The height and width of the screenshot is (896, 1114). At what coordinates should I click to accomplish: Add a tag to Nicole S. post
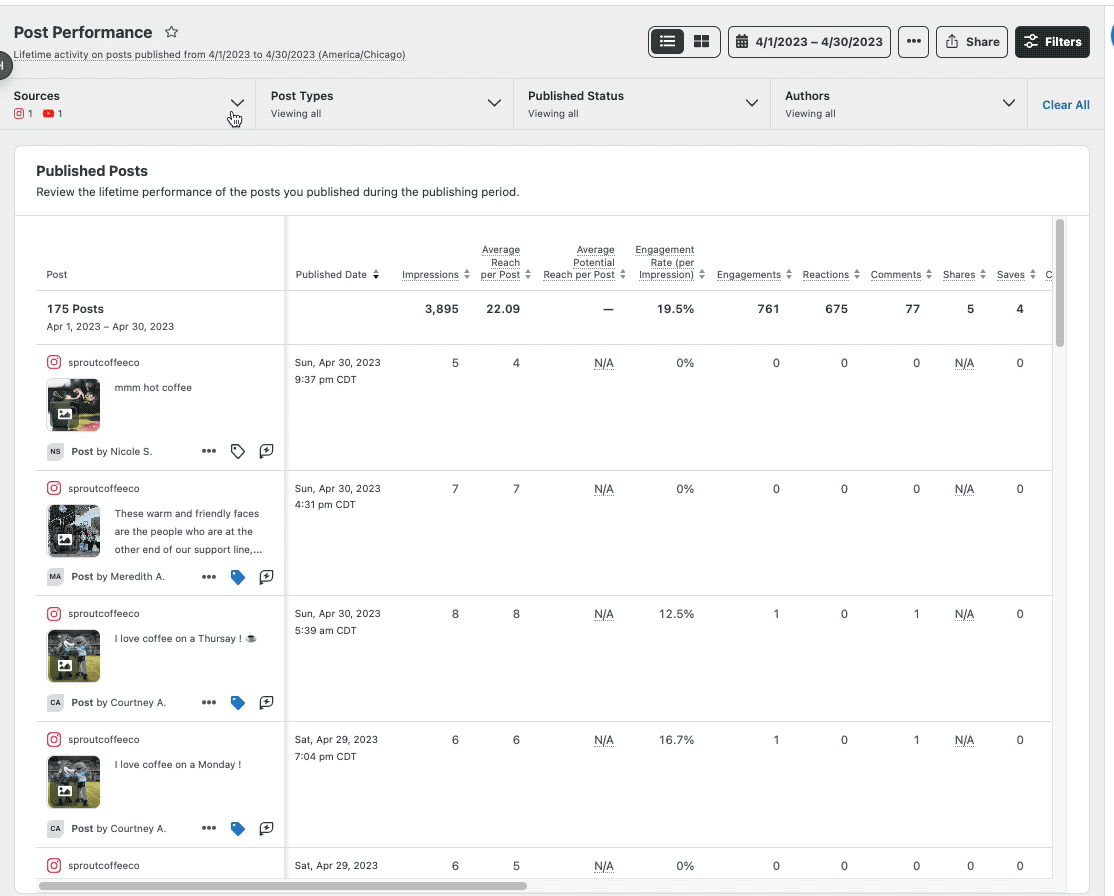pyautogui.click(x=237, y=451)
